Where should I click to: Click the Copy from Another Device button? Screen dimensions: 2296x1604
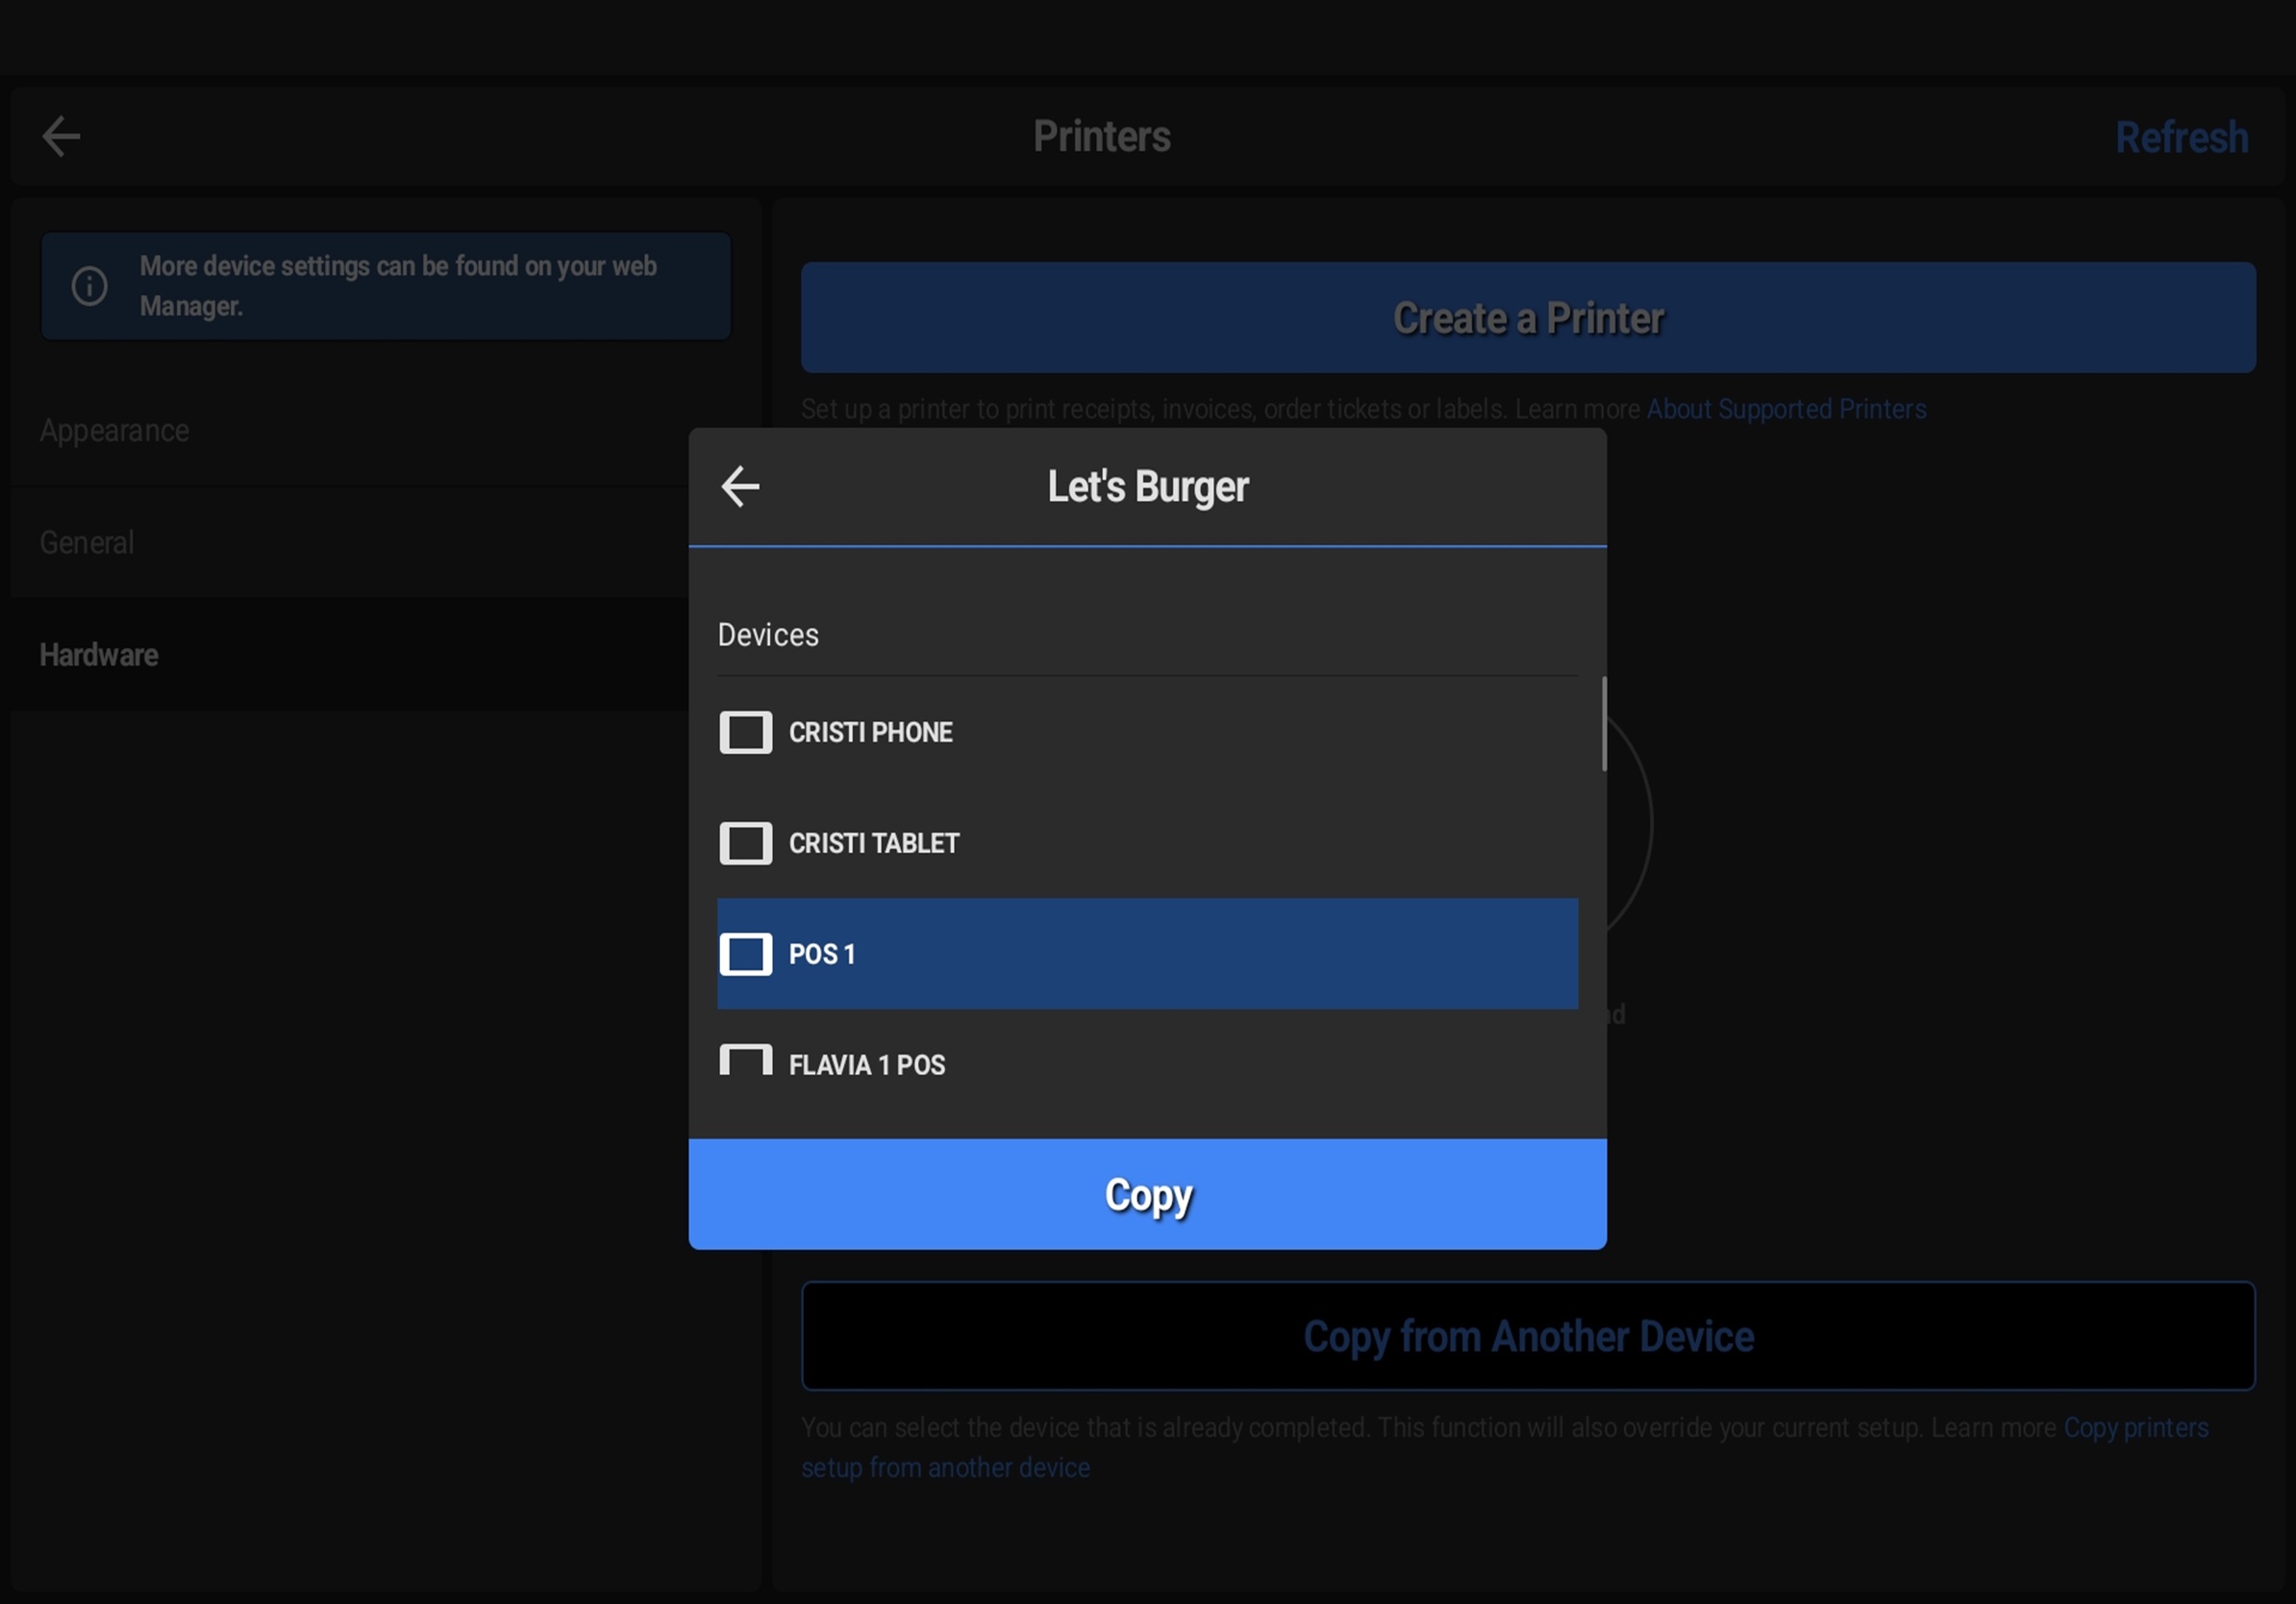pyautogui.click(x=1527, y=1336)
